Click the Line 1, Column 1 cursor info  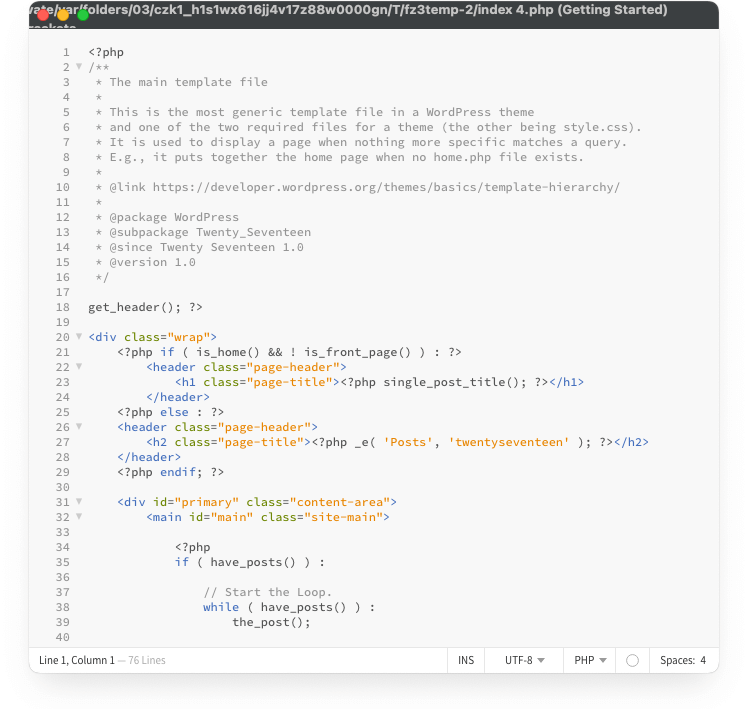click(76, 660)
